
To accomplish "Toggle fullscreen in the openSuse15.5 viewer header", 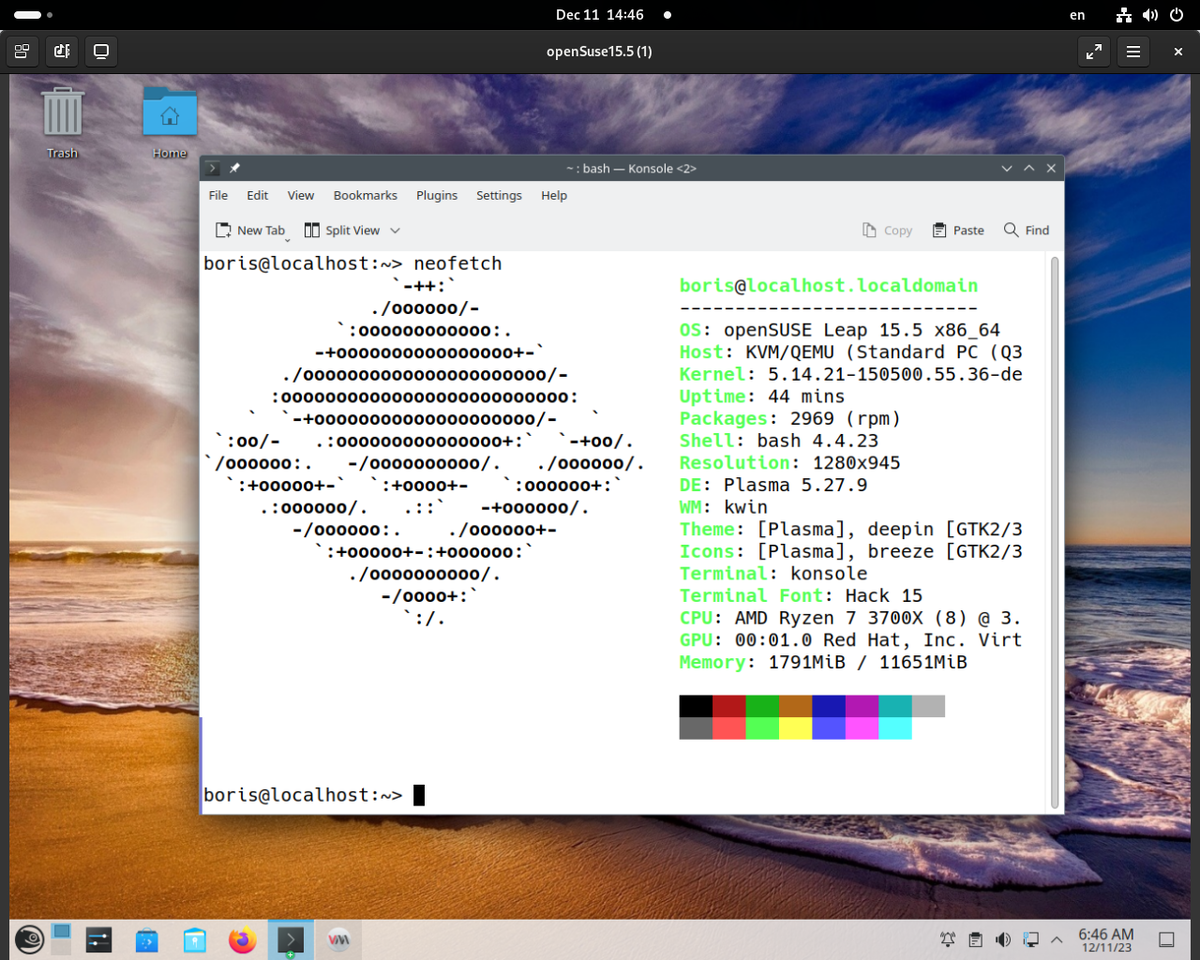I will 1094,51.
